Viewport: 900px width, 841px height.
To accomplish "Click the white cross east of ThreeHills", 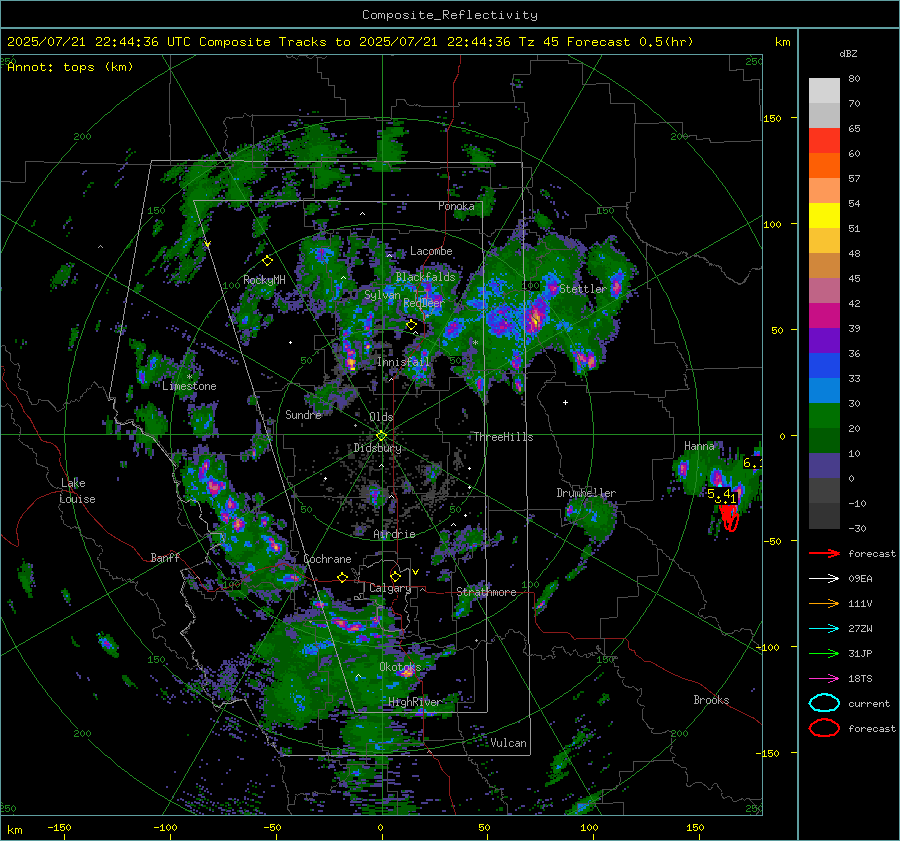I will coord(565,402).
